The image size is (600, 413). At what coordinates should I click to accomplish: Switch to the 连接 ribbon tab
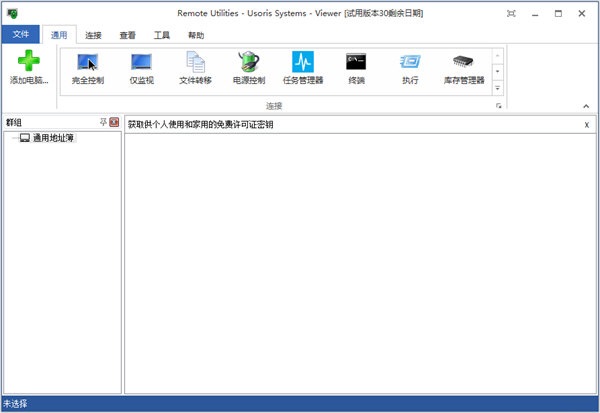tap(93, 35)
